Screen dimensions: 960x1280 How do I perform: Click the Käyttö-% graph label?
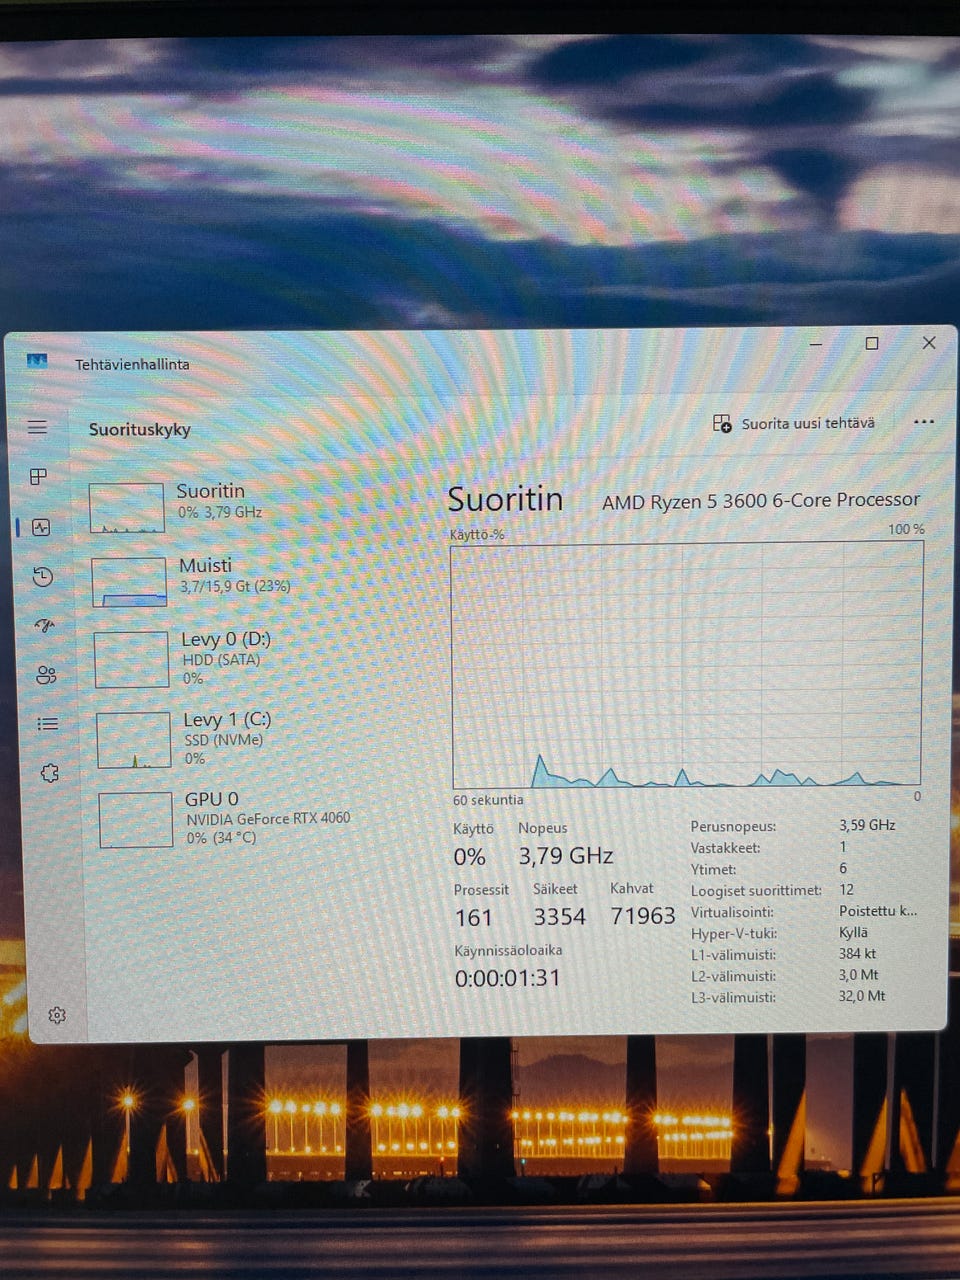(477, 535)
